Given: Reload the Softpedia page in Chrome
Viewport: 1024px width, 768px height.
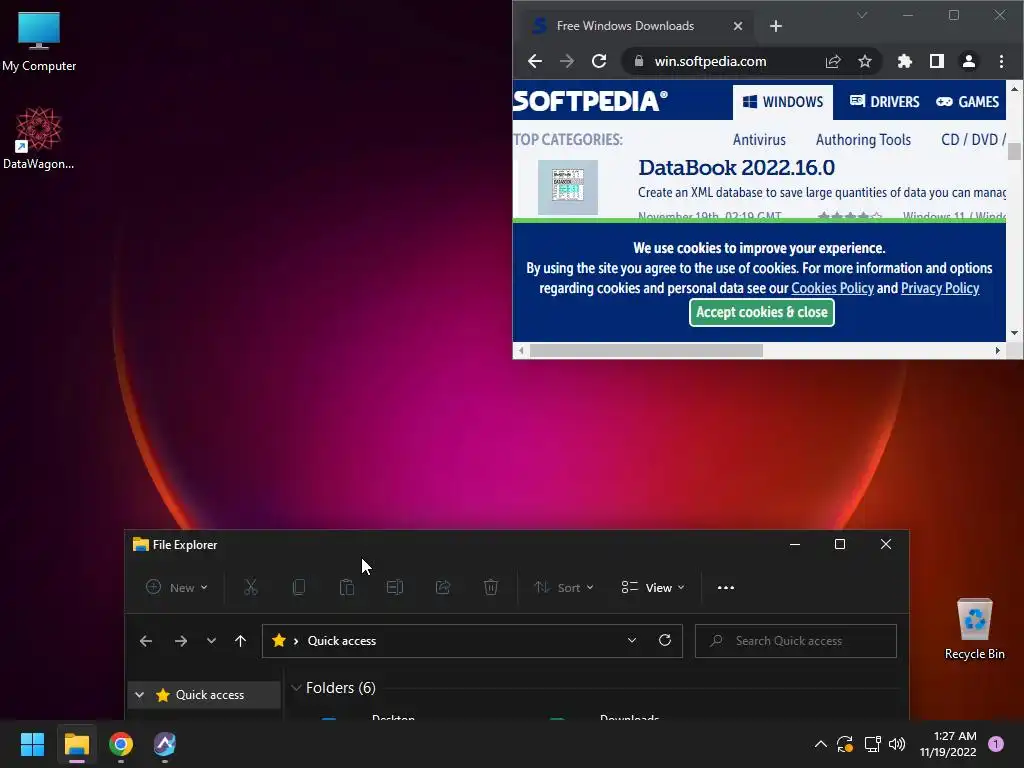Looking at the screenshot, I should (x=599, y=61).
